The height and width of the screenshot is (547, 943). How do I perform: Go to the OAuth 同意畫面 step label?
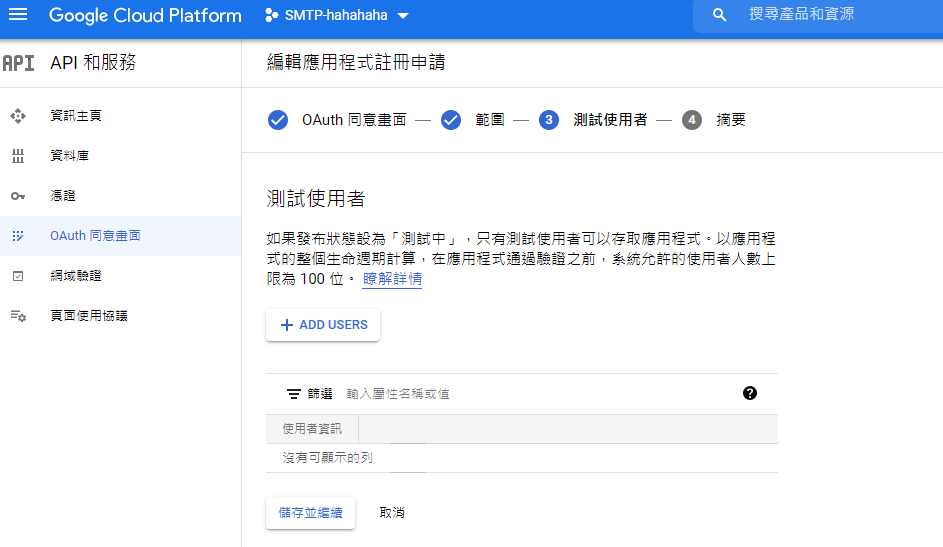point(354,120)
